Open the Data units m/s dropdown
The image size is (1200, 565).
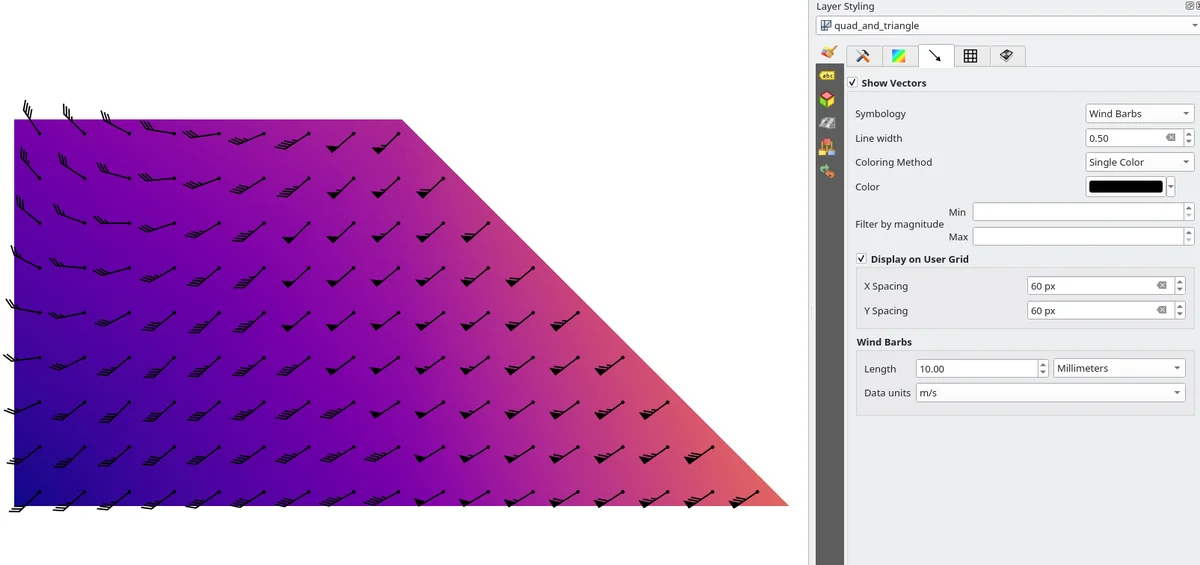point(1050,393)
